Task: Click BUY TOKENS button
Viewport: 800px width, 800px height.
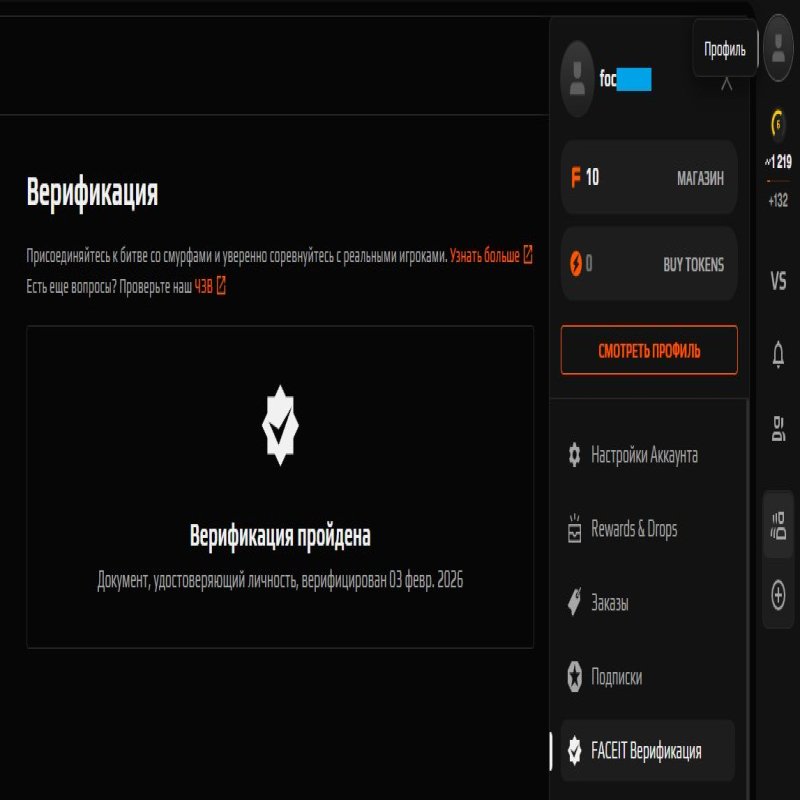Action: pyautogui.click(x=693, y=264)
